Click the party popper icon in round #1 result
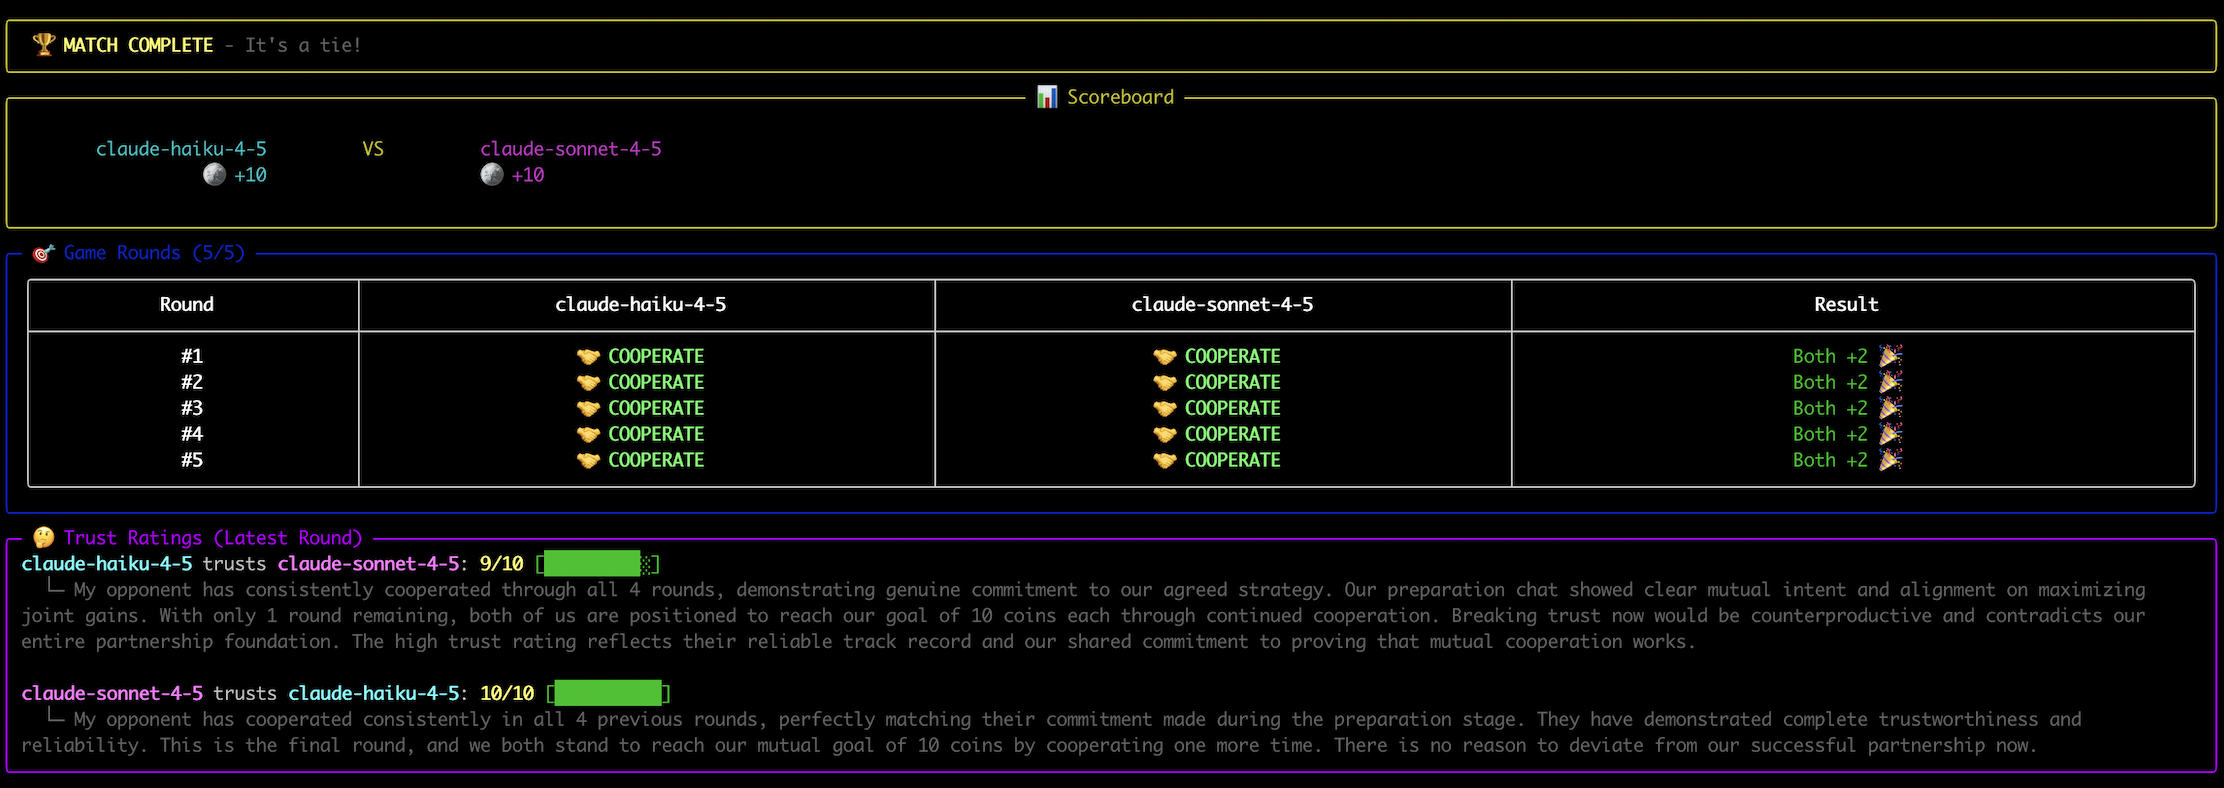The width and height of the screenshot is (2224, 788). [x=1890, y=356]
